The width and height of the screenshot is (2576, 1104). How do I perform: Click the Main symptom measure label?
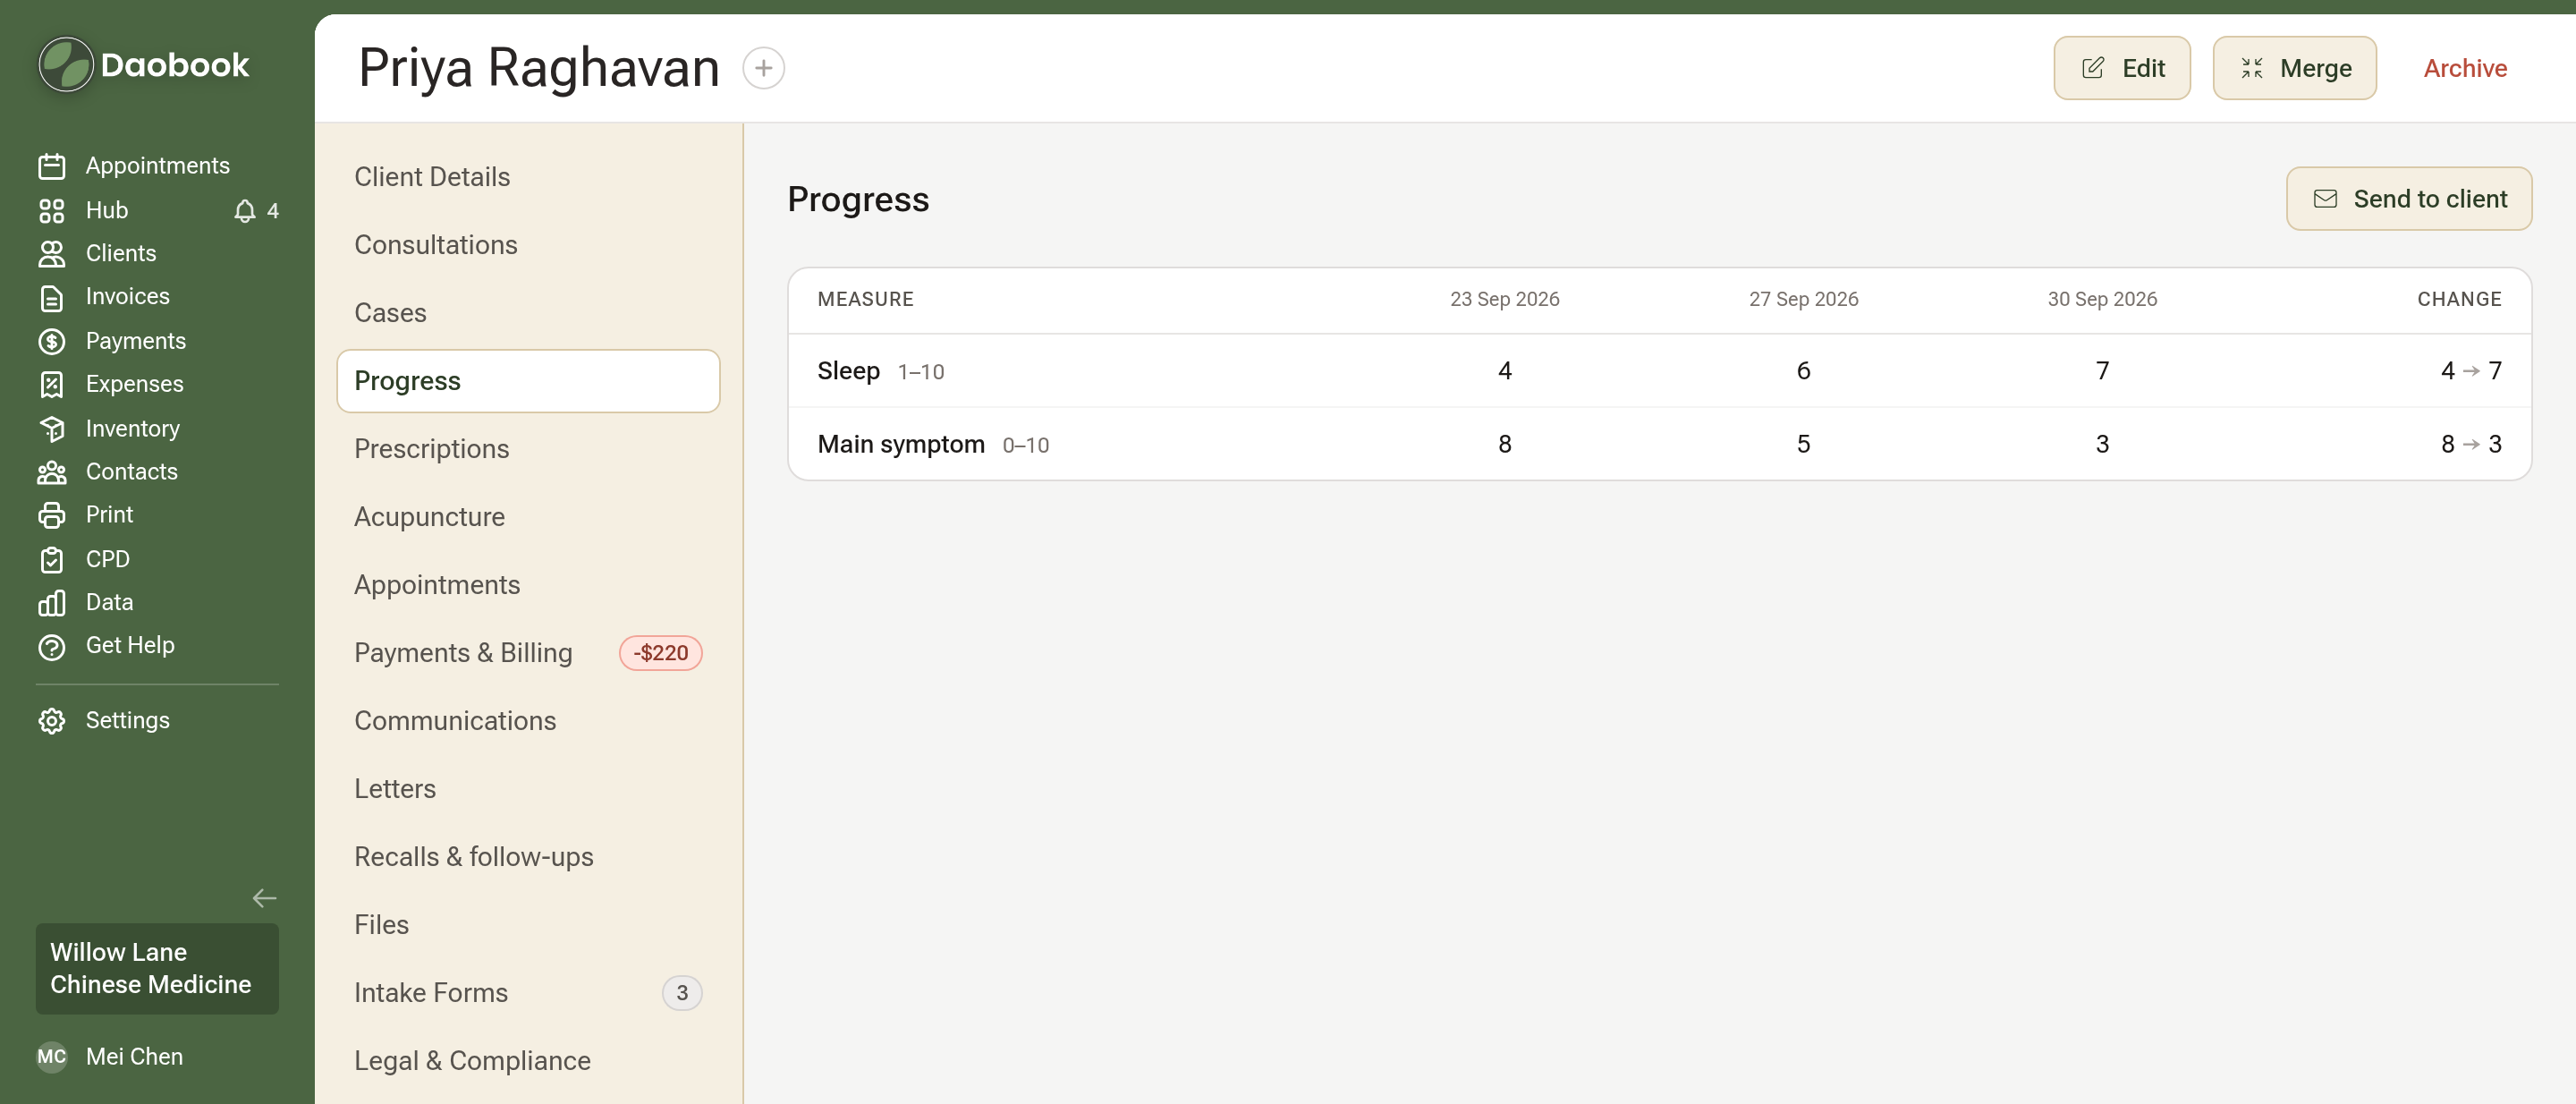coord(901,444)
